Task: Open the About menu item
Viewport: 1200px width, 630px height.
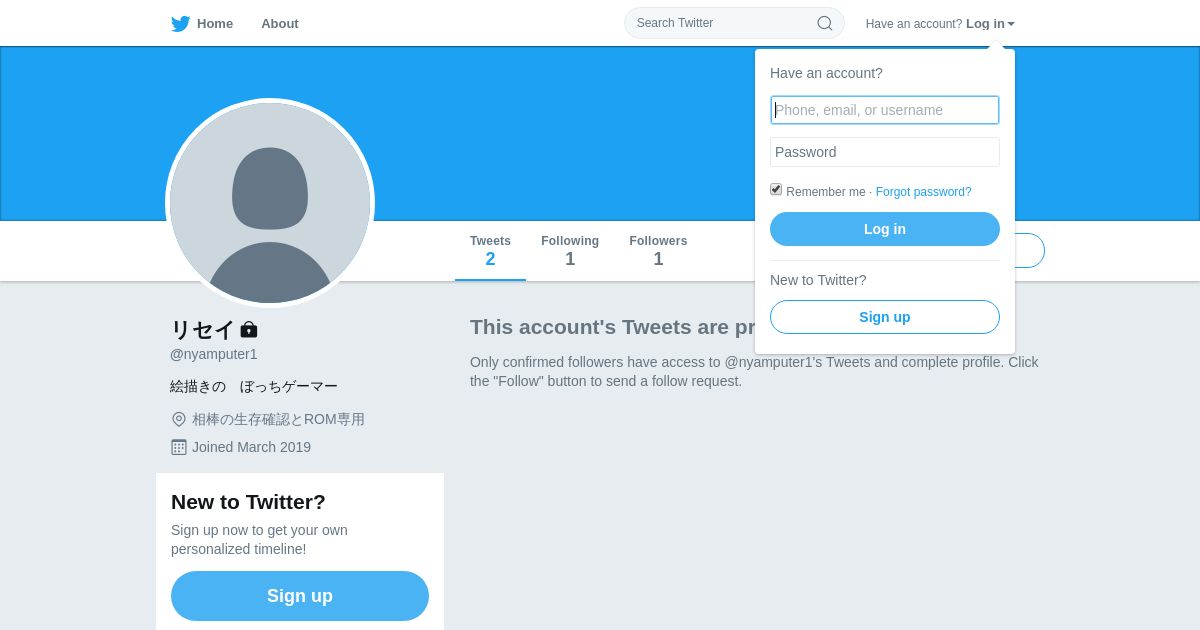Action: (x=280, y=24)
